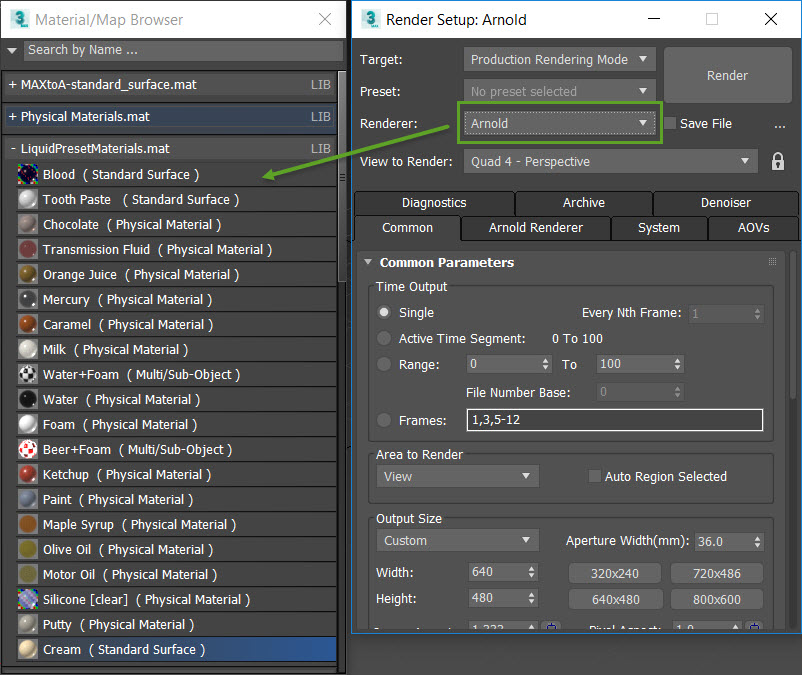Click the Milk material sphere icon
Viewport: 802px width, 675px height.
28,350
